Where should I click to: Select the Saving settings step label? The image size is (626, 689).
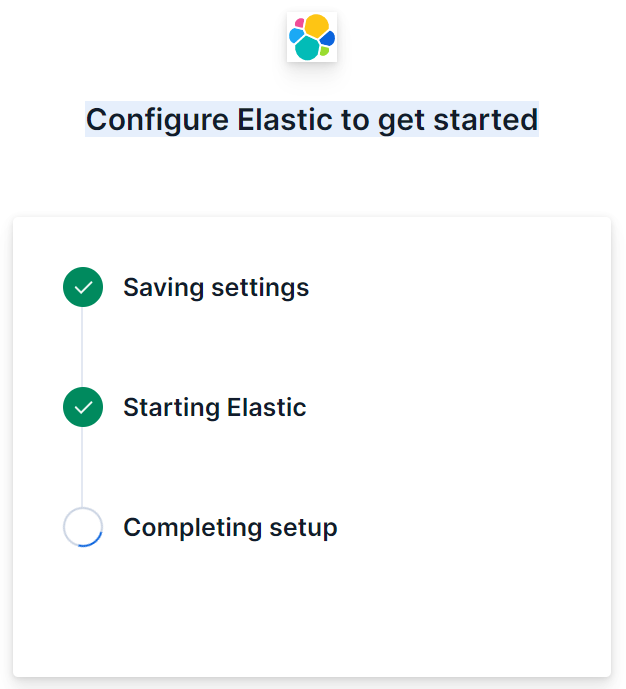(x=216, y=288)
